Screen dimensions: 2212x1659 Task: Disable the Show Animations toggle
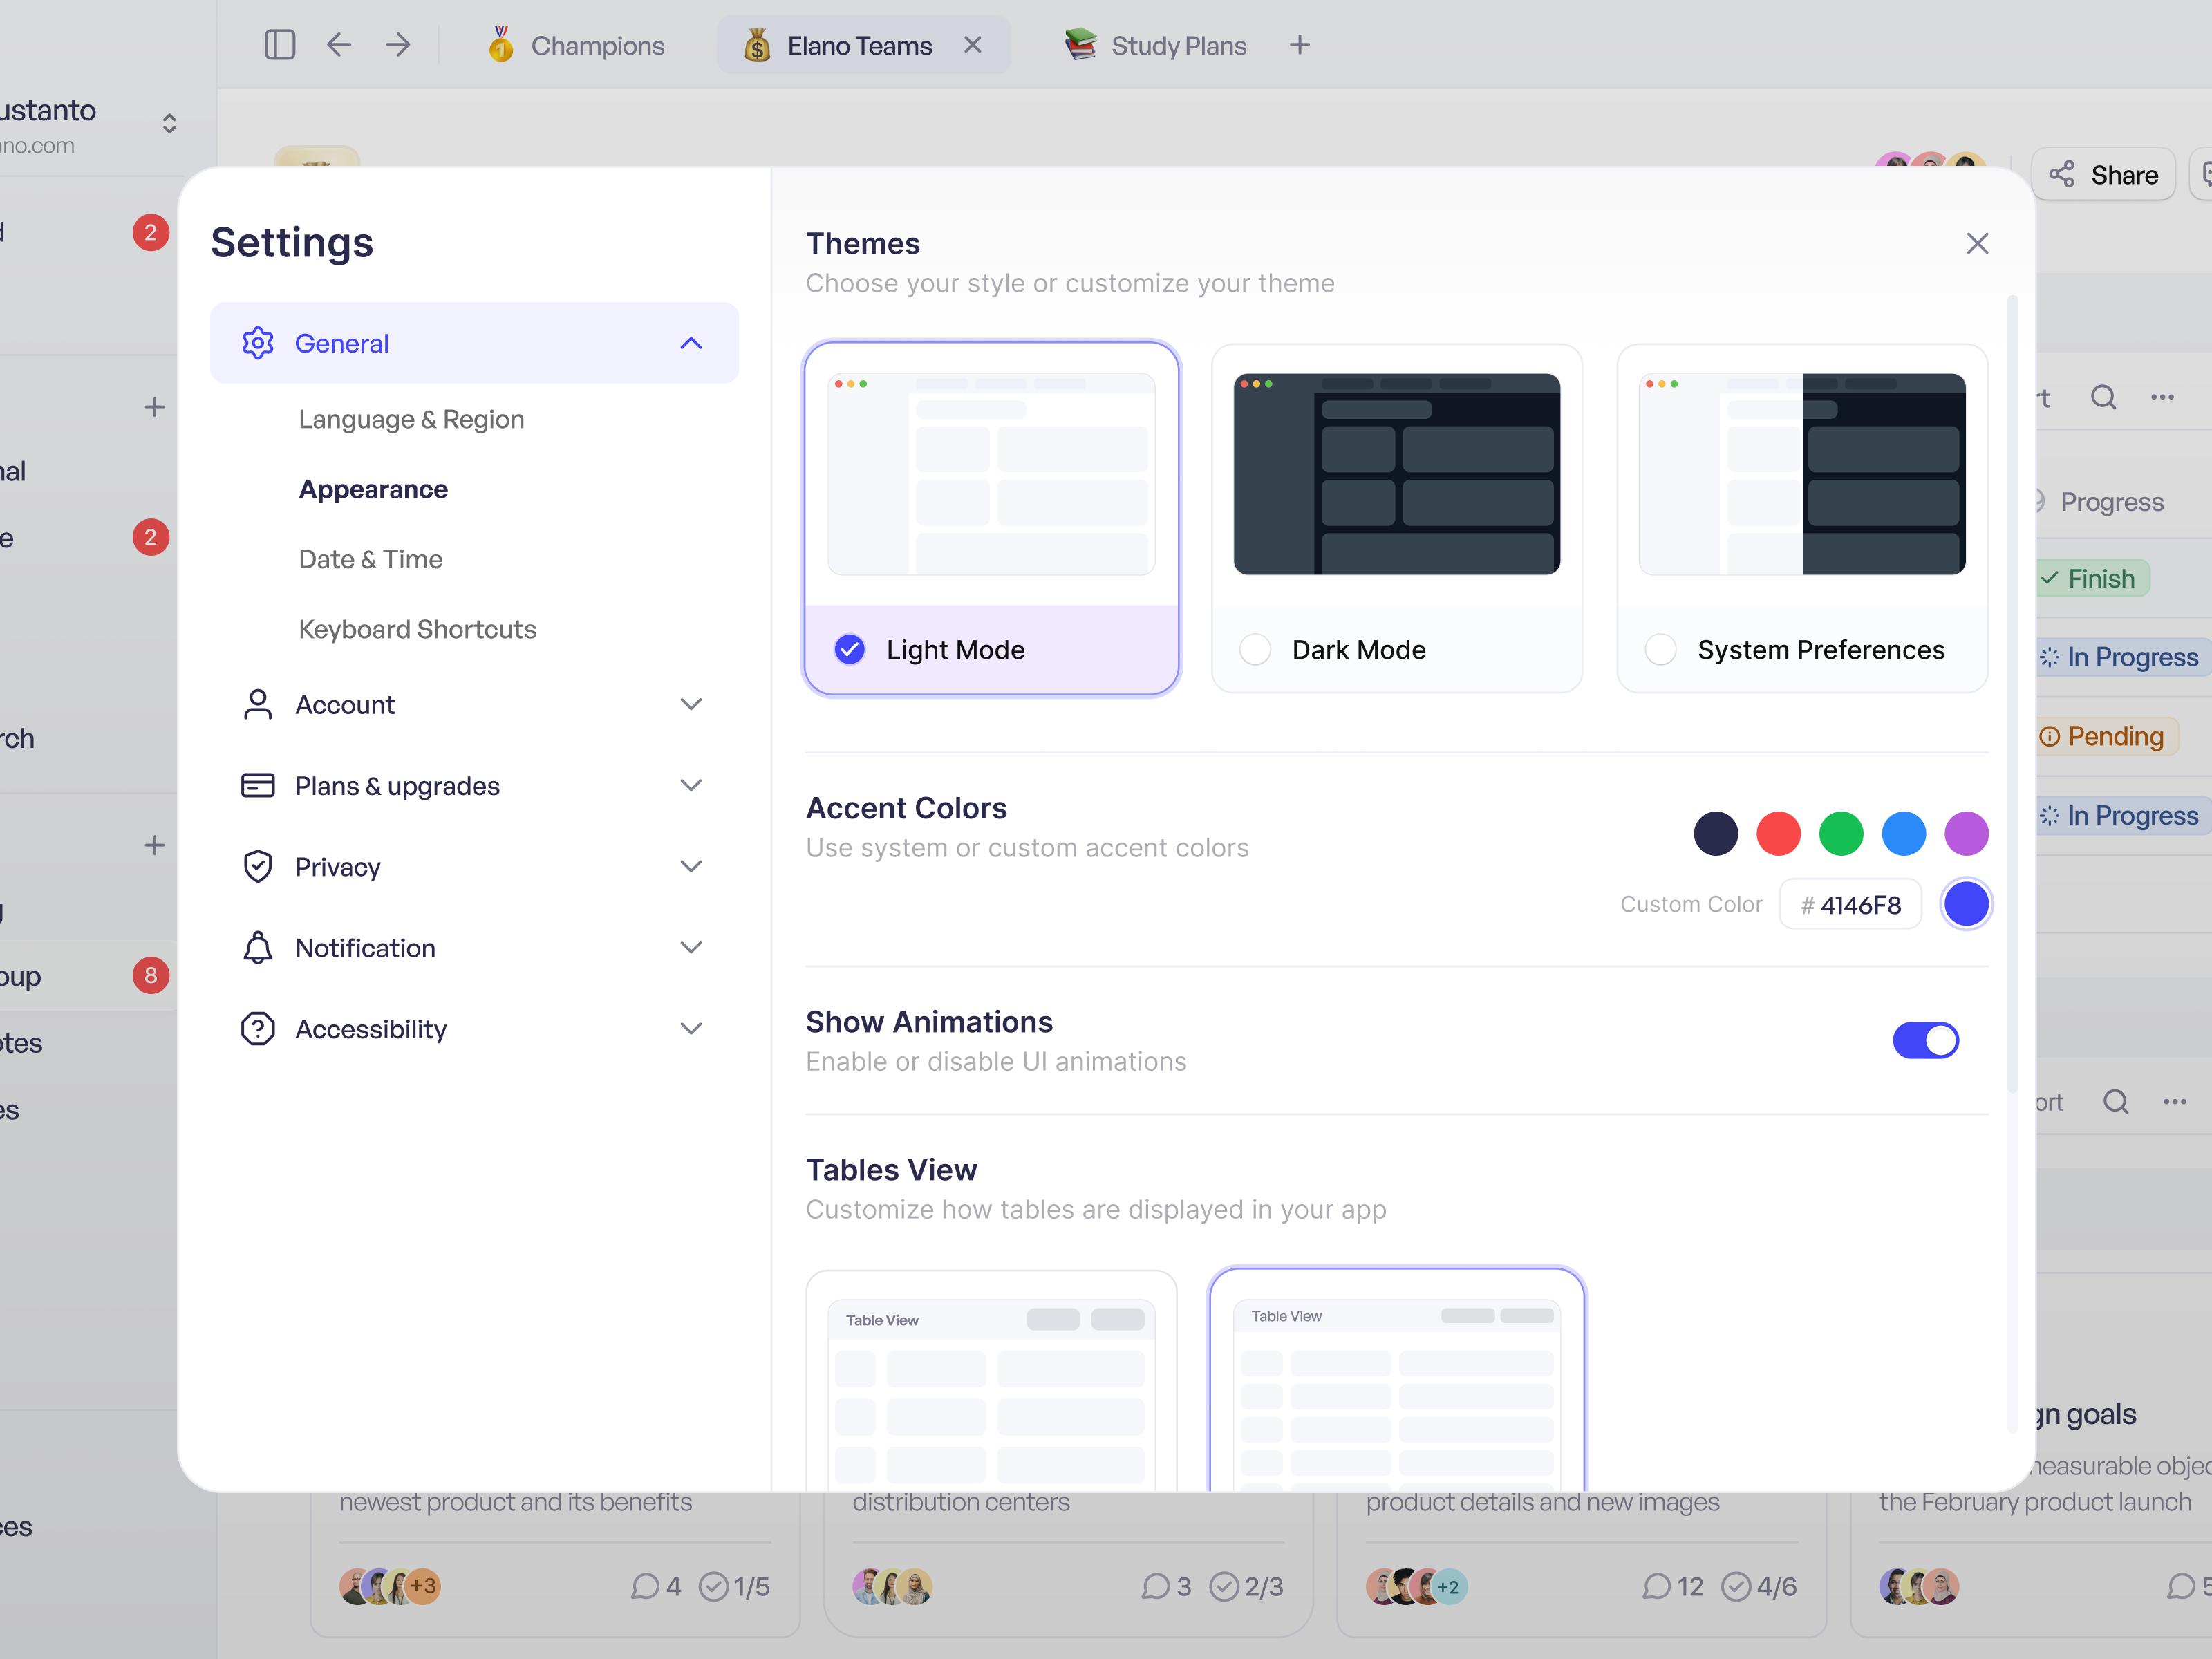pyautogui.click(x=1925, y=1040)
